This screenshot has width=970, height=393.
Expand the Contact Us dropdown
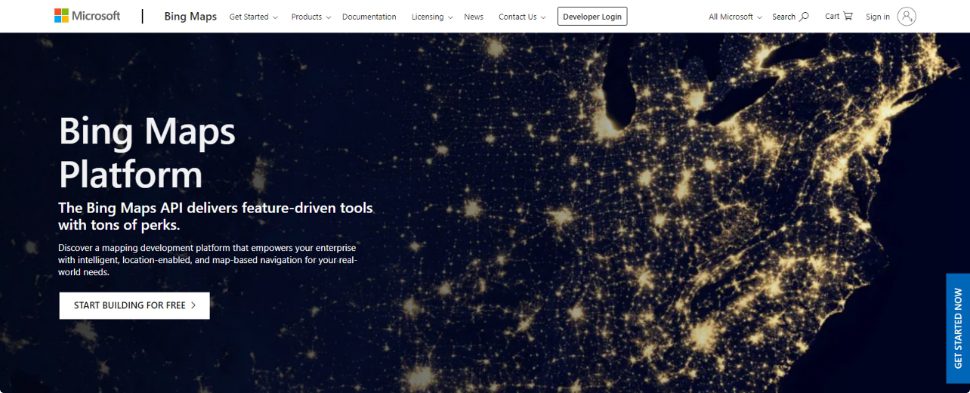point(522,17)
